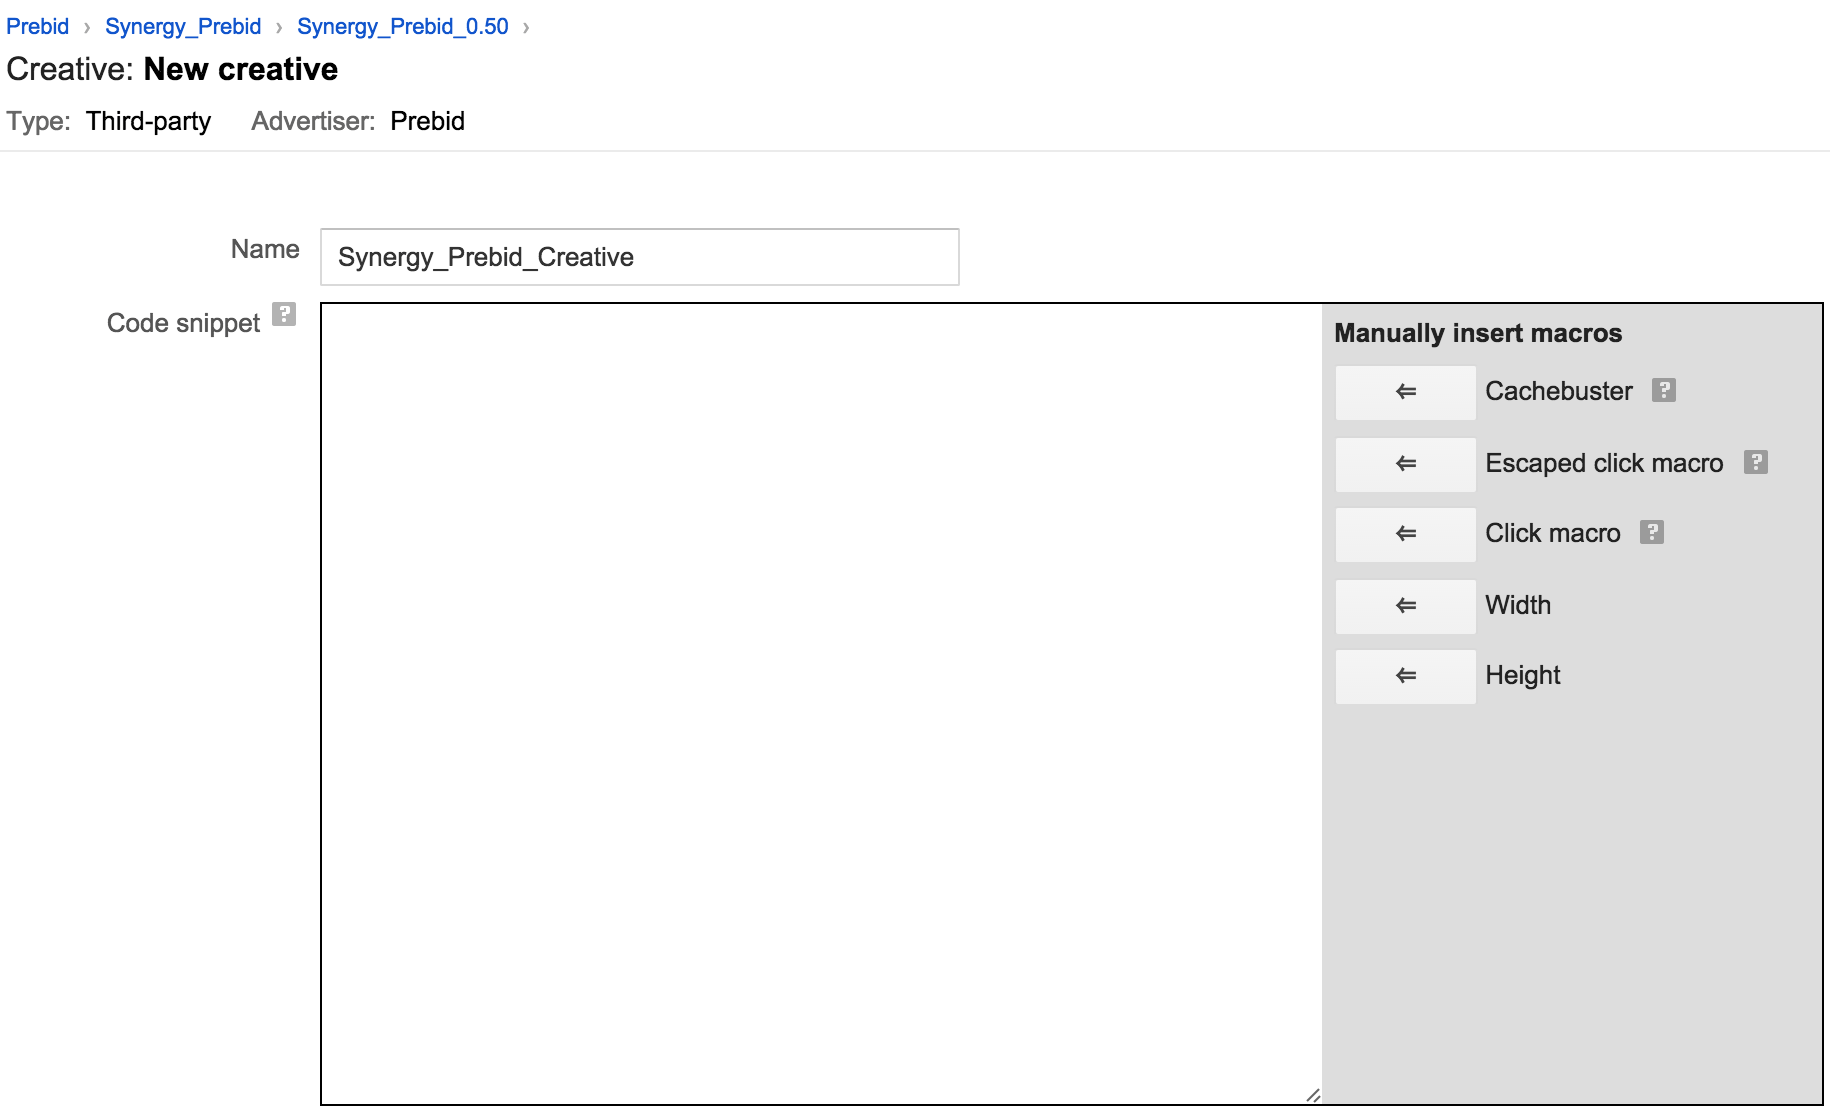
Task: Click the New creative page title
Action: (241, 69)
